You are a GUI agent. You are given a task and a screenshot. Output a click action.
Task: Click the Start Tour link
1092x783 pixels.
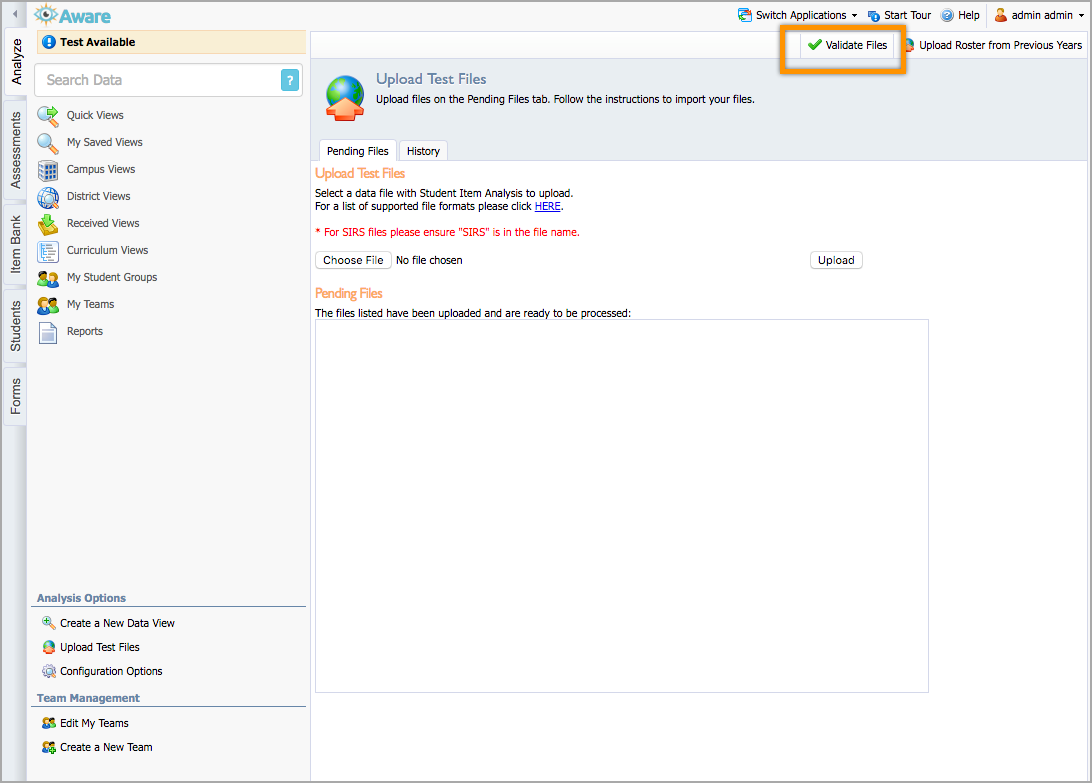click(x=907, y=15)
